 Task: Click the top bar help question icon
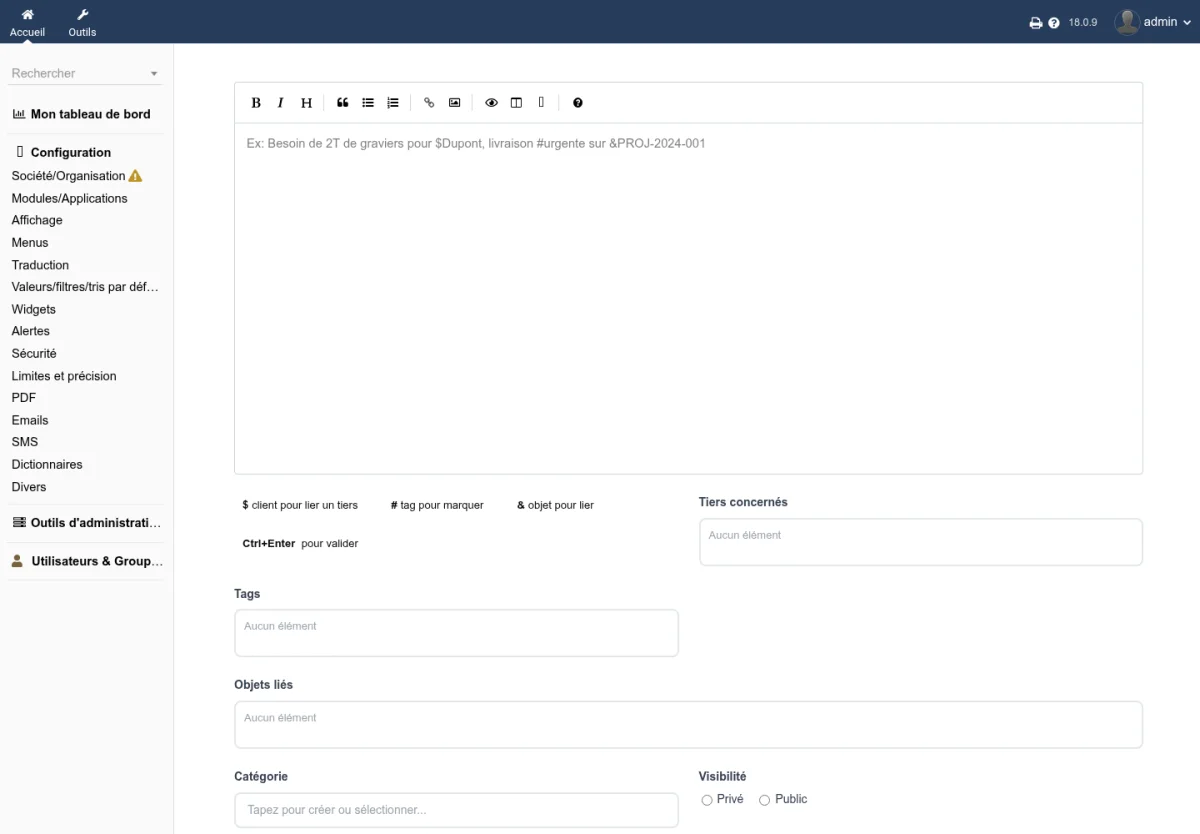[x=1054, y=23]
